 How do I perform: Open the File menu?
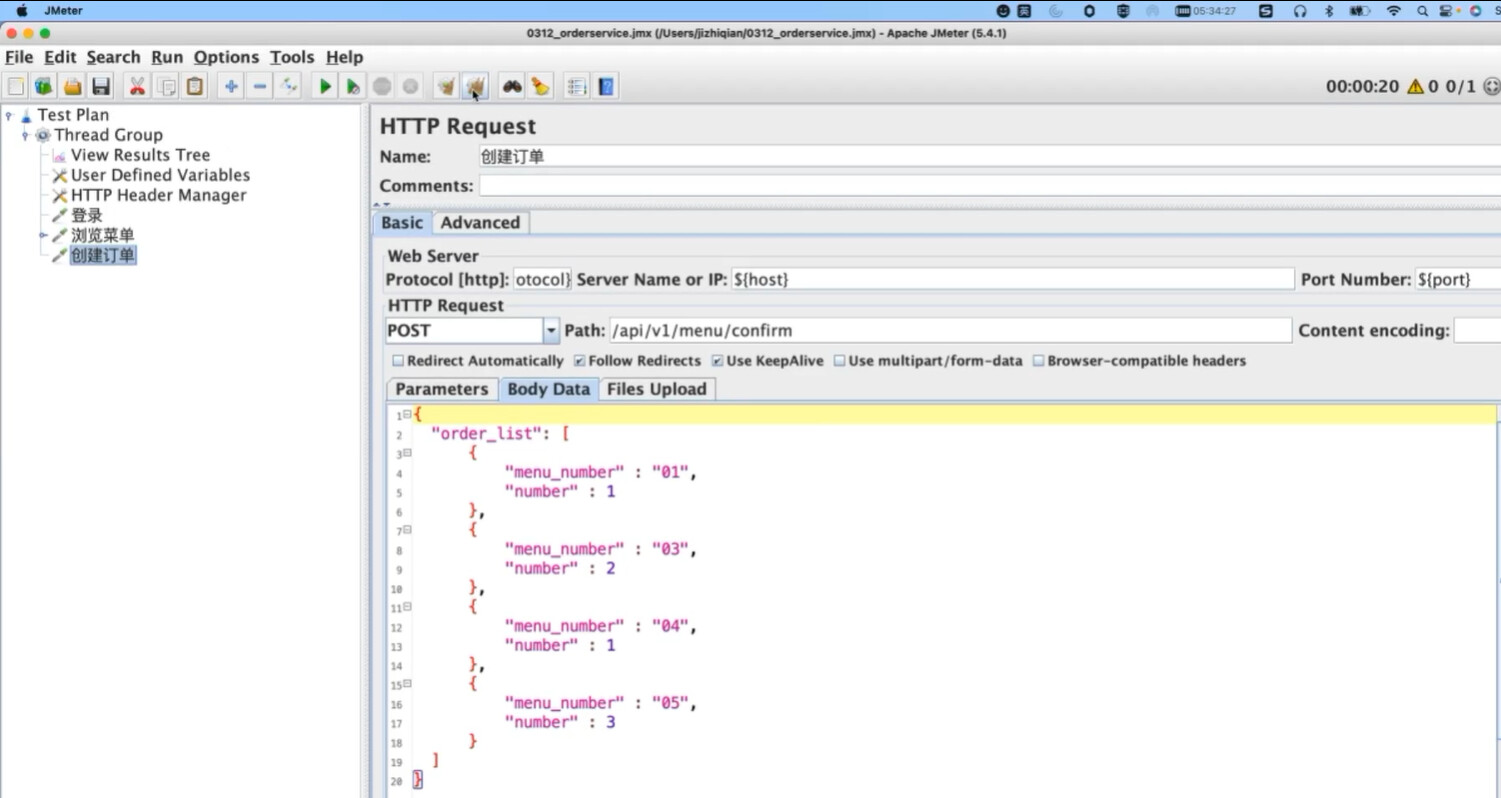coord(19,58)
